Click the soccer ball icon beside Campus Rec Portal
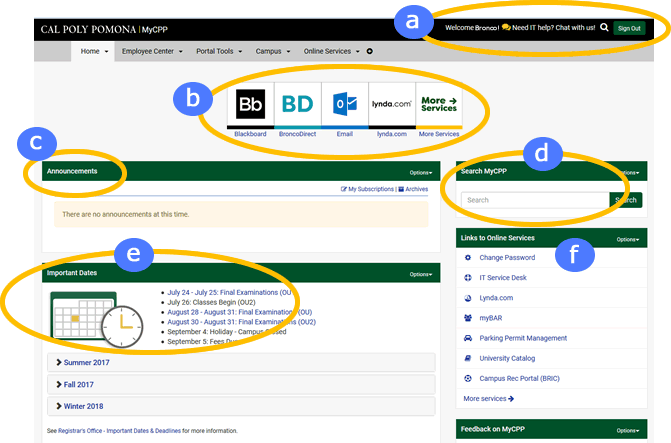Image resolution: width=671 pixels, height=443 pixels. pyautogui.click(x=468, y=378)
